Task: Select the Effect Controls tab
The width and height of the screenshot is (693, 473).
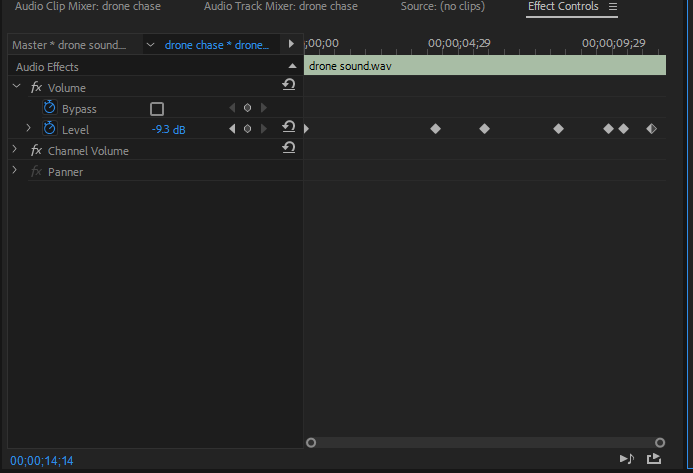Action: pyautogui.click(x=563, y=6)
